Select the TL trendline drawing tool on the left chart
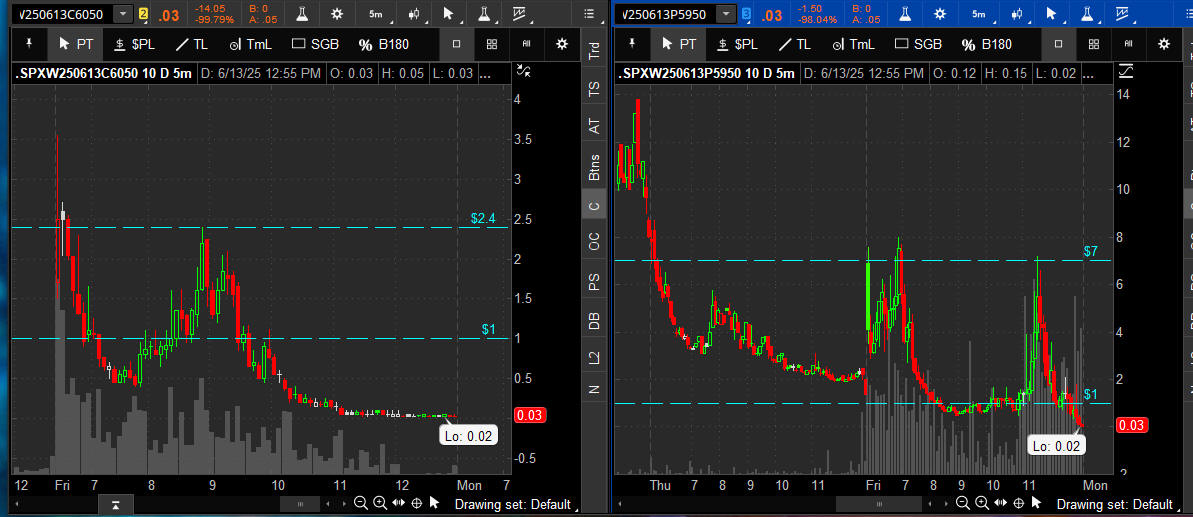This screenshot has height=517, width=1193. [192, 44]
